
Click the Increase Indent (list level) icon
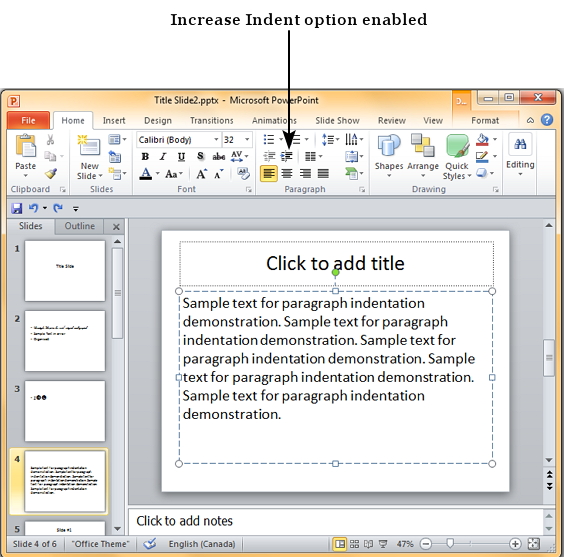click(287, 156)
